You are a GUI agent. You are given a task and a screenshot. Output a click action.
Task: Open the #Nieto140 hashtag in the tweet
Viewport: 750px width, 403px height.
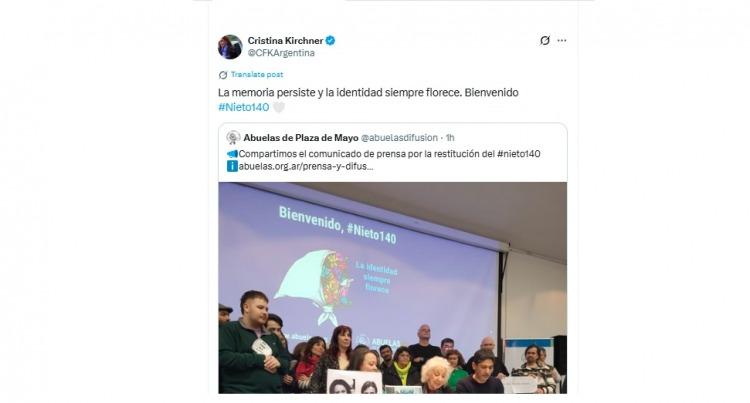click(243, 107)
